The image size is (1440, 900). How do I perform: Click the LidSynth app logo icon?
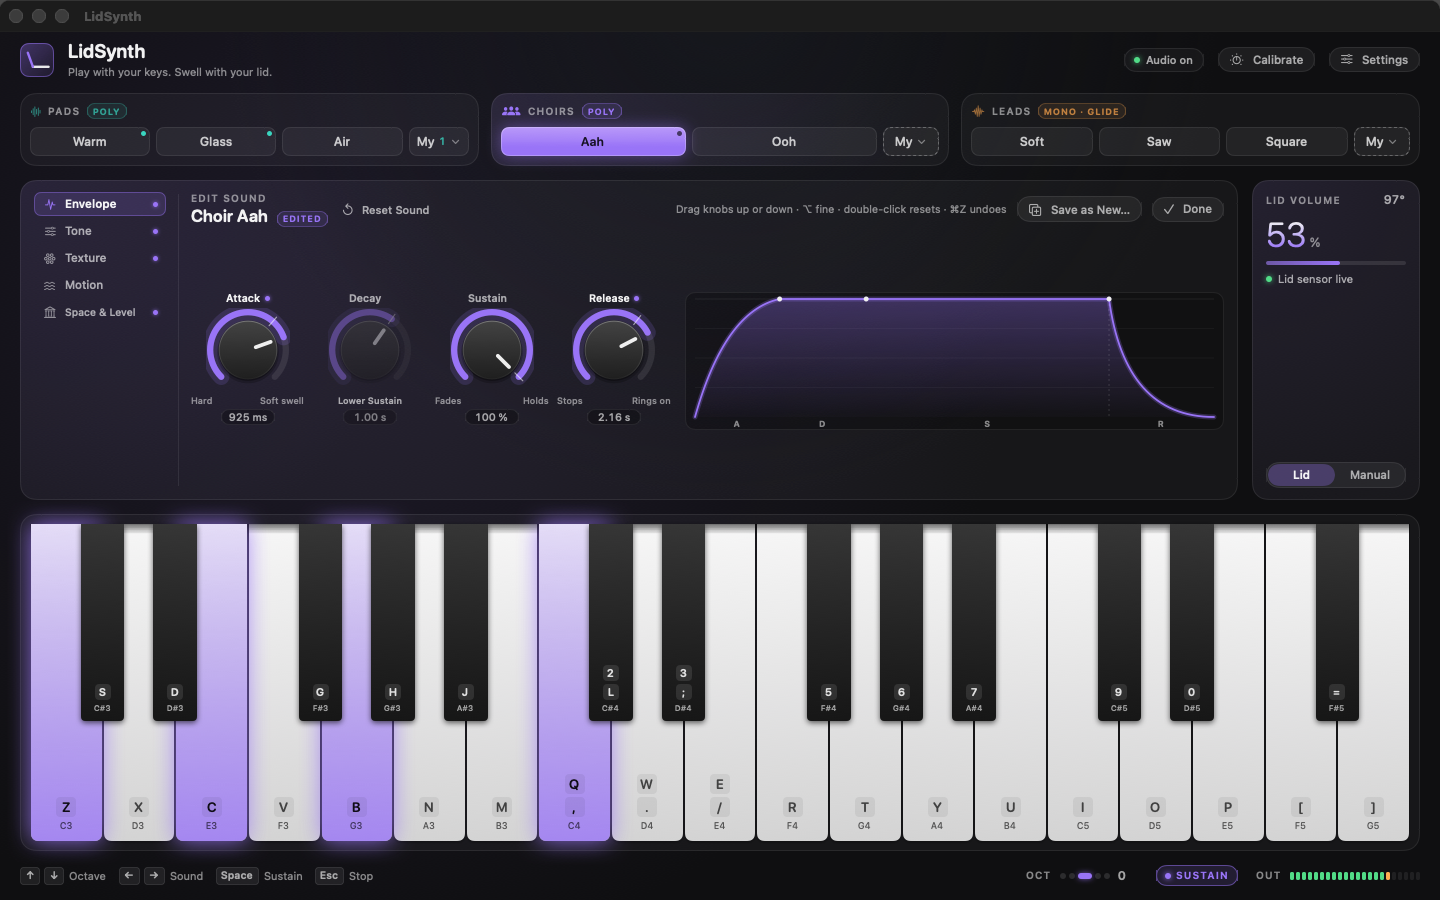click(37, 60)
